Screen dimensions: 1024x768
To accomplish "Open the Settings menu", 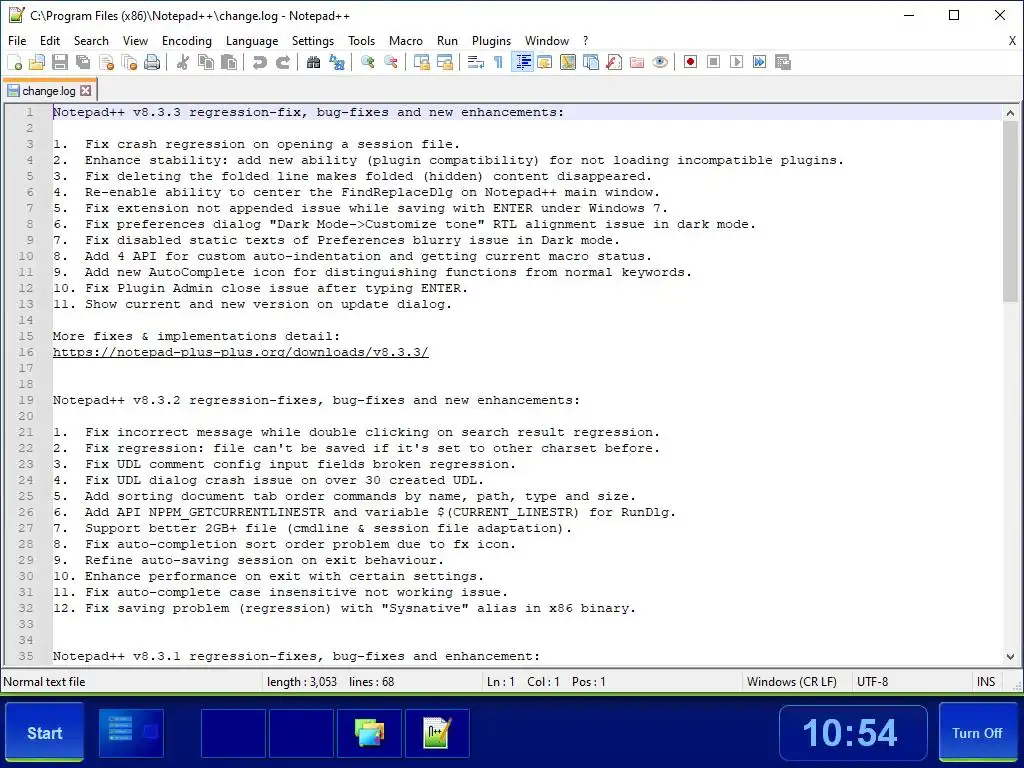I will point(313,40).
